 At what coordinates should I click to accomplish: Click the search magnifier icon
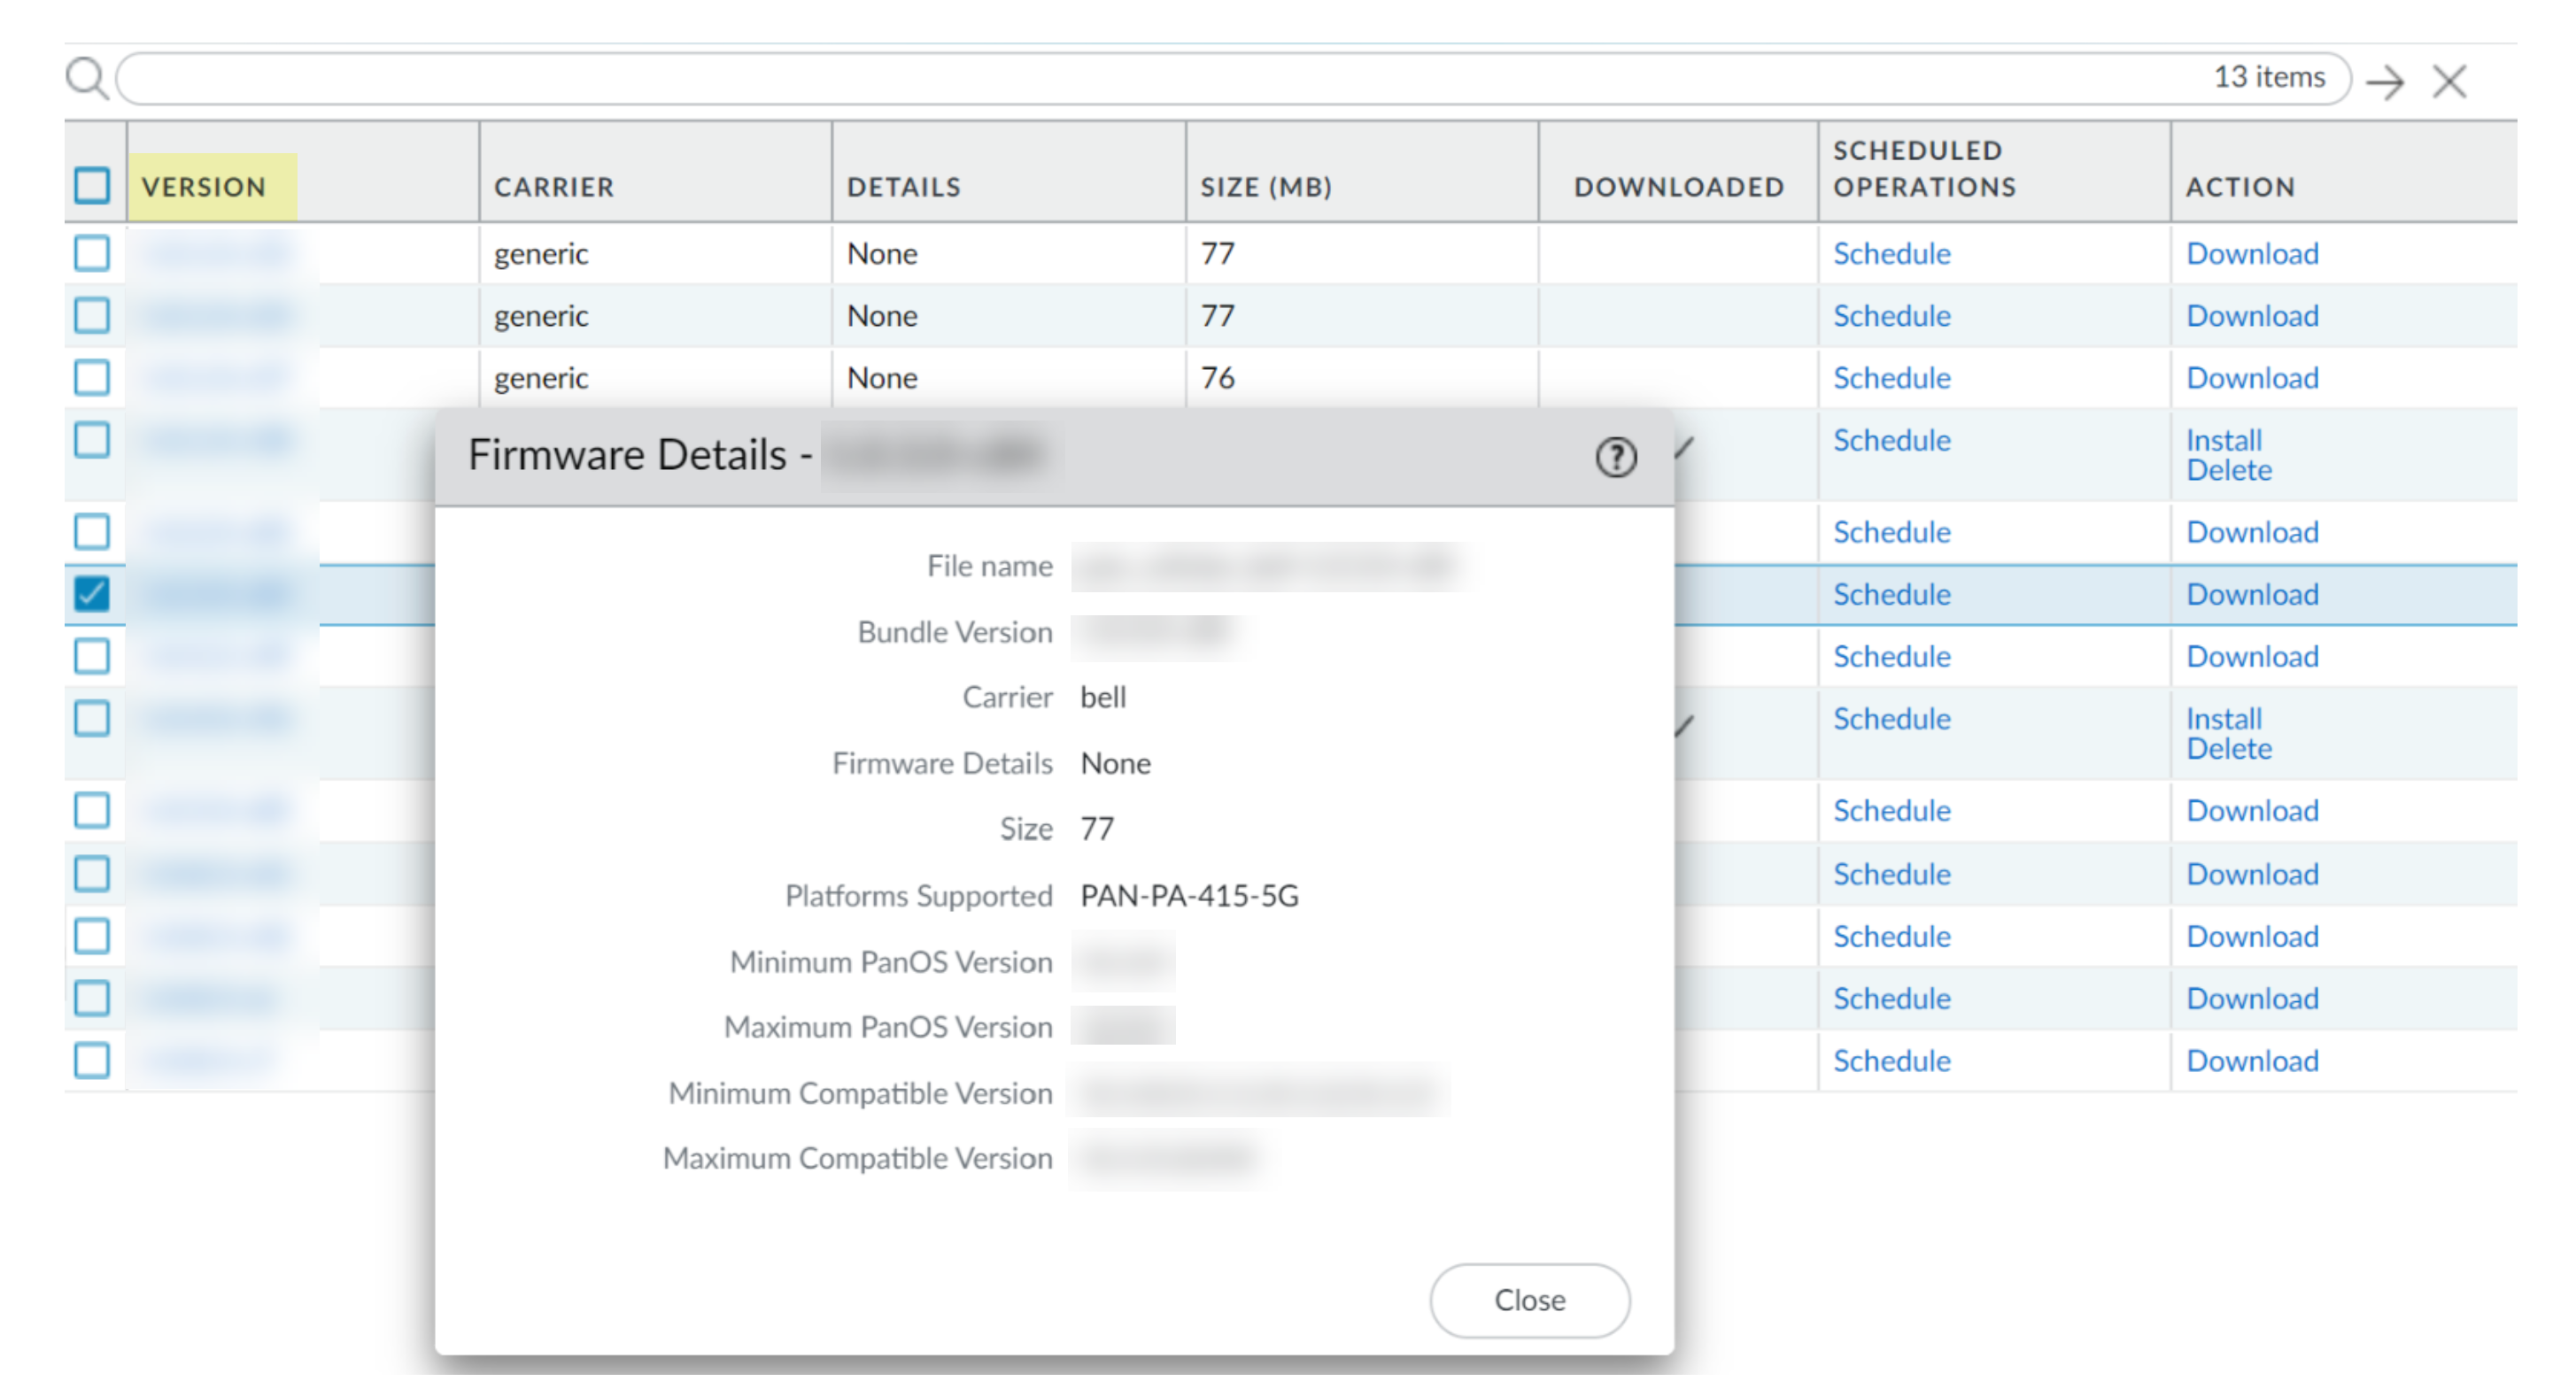(x=86, y=78)
